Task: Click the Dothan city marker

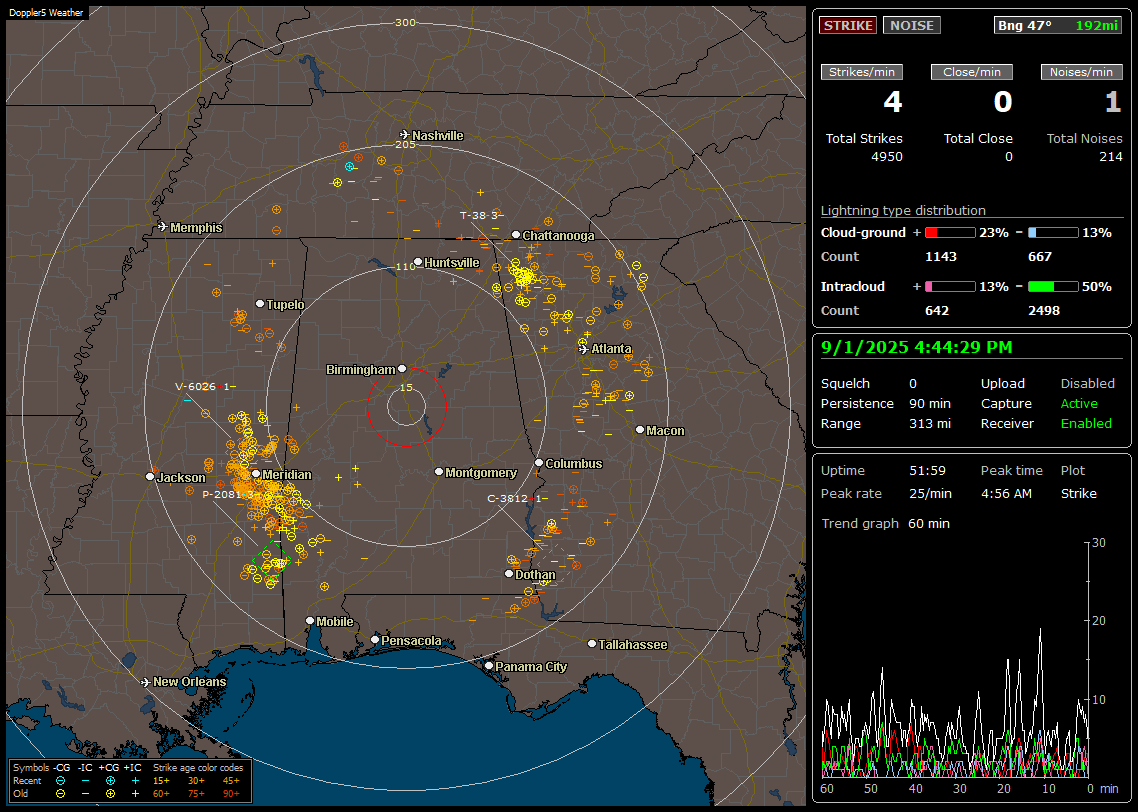Action: [509, 574]
